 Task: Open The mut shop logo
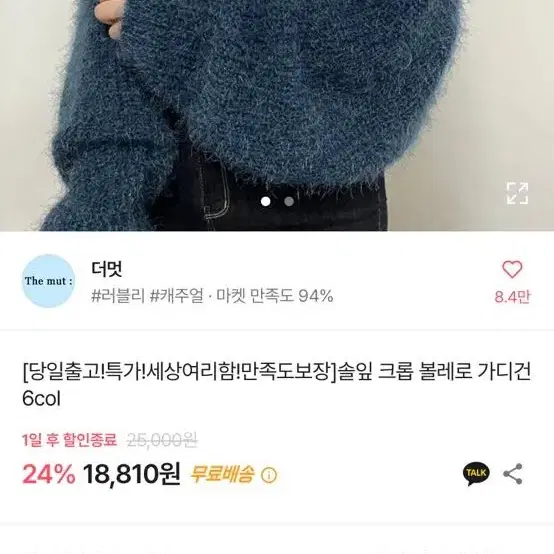coord(48,281)
